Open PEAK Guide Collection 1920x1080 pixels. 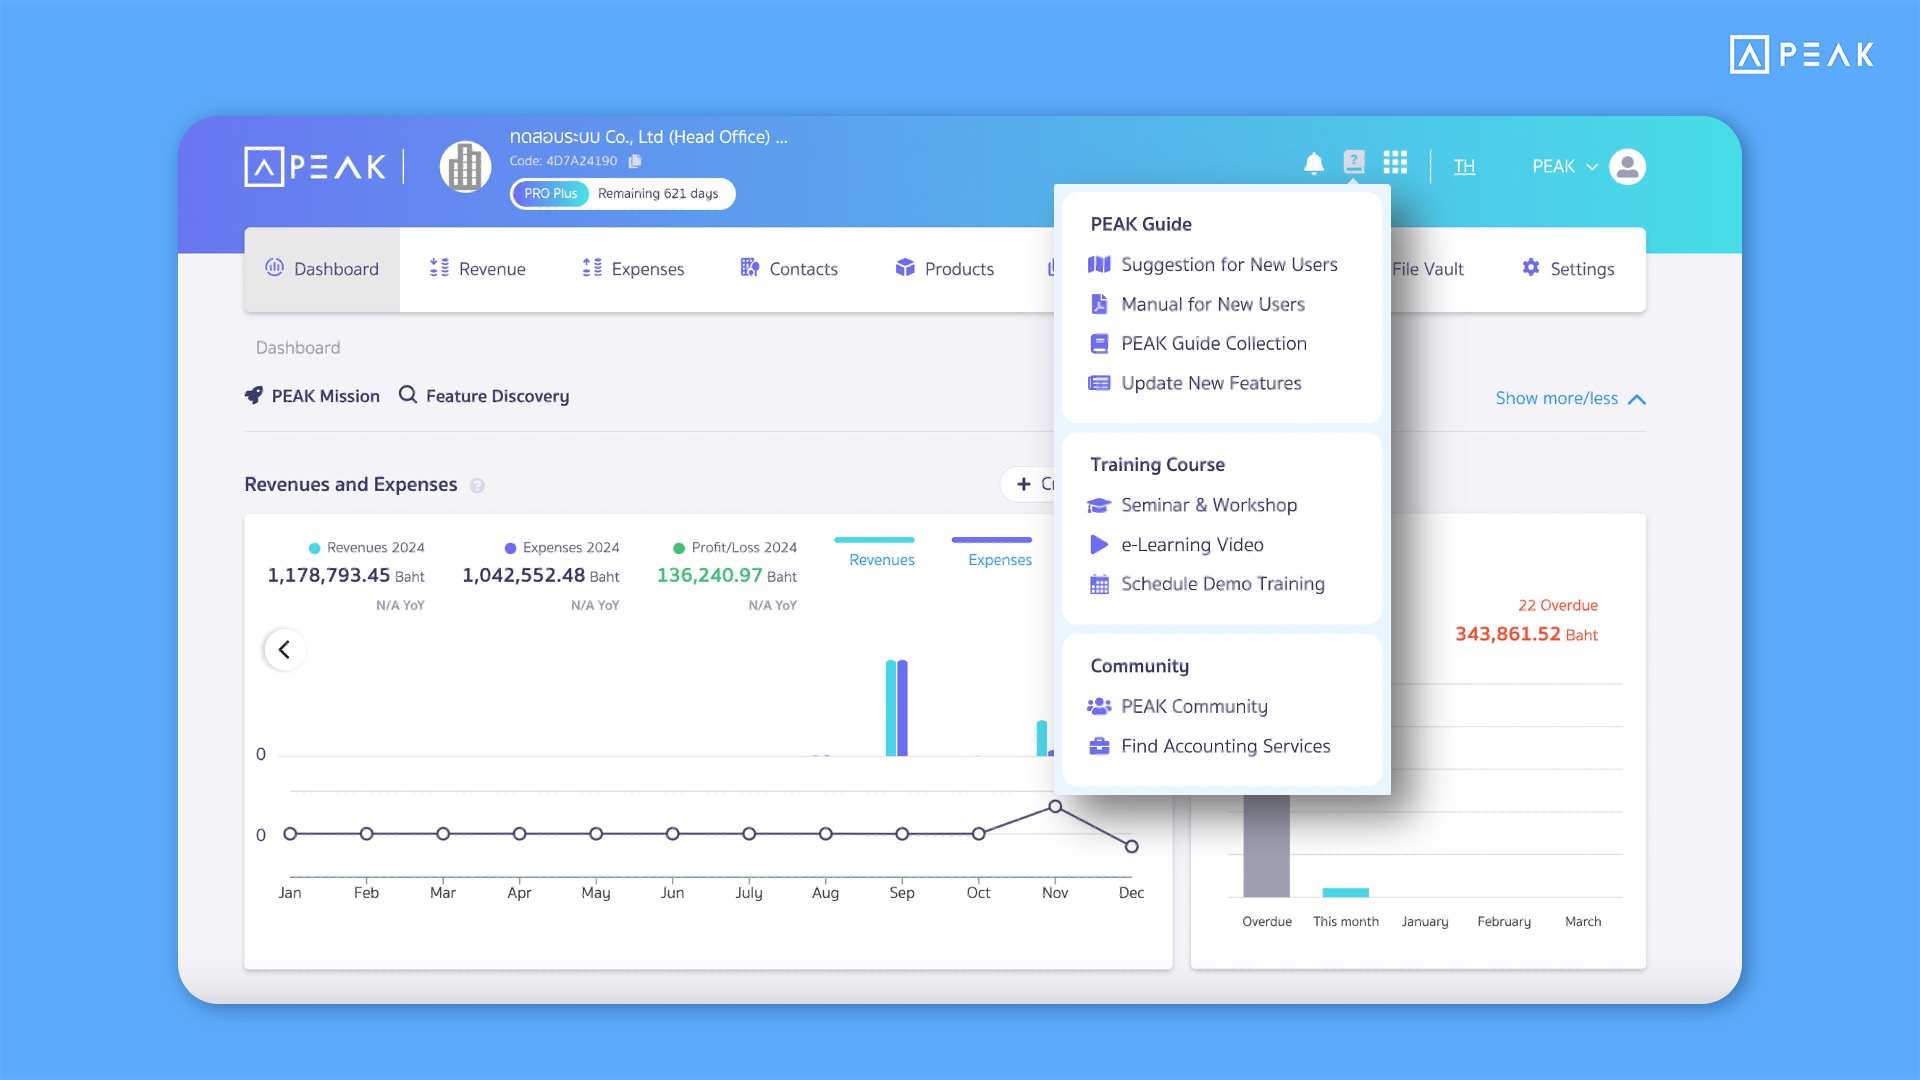pyautogui.click(x=1213, y=343)
